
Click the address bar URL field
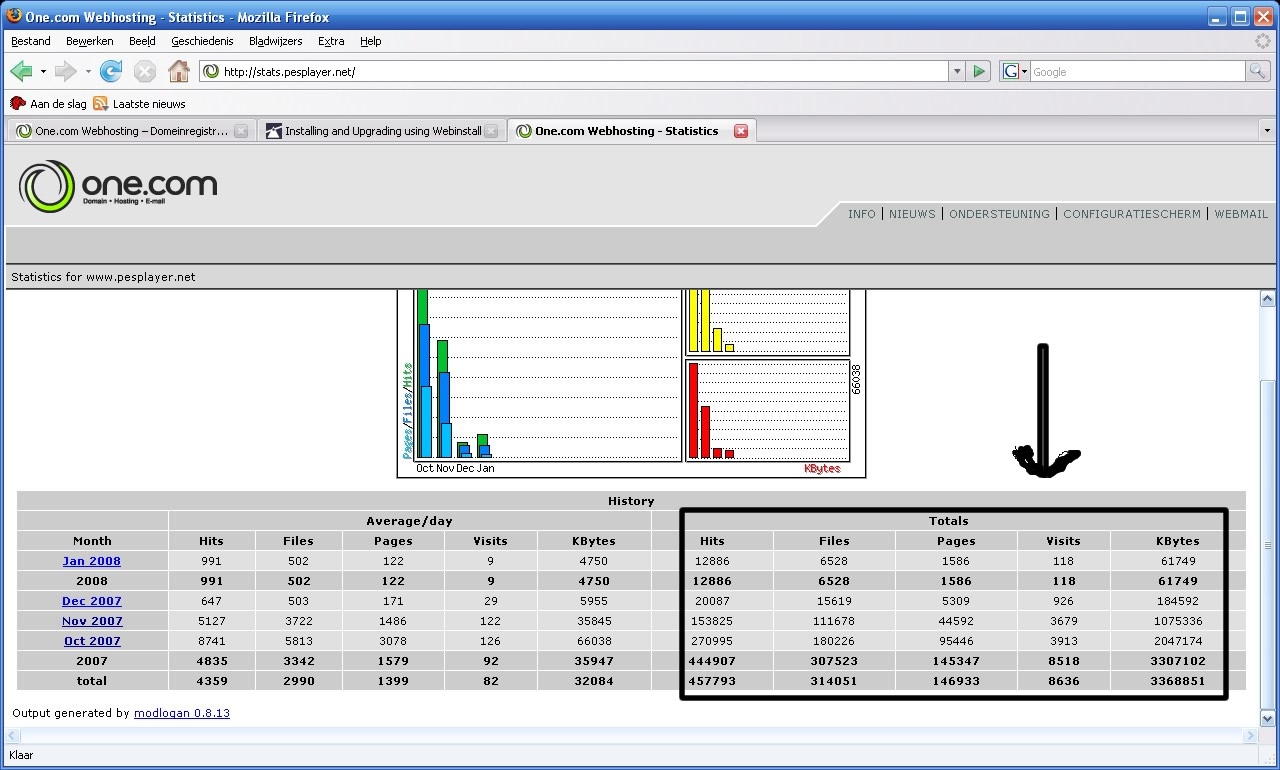pos(574,71)
